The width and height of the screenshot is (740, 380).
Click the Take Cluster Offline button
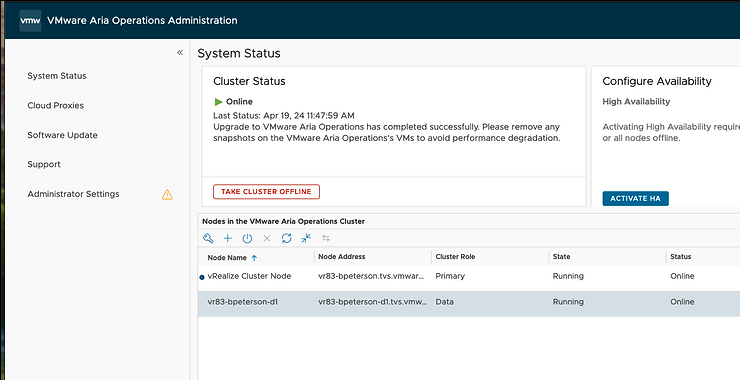coord(266,192)
